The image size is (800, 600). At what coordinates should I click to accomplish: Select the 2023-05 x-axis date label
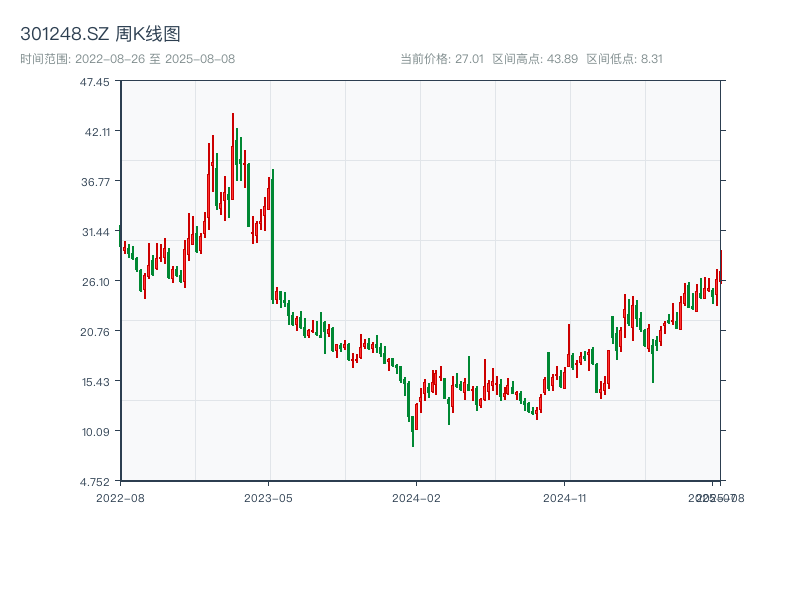tap(269, 497)
